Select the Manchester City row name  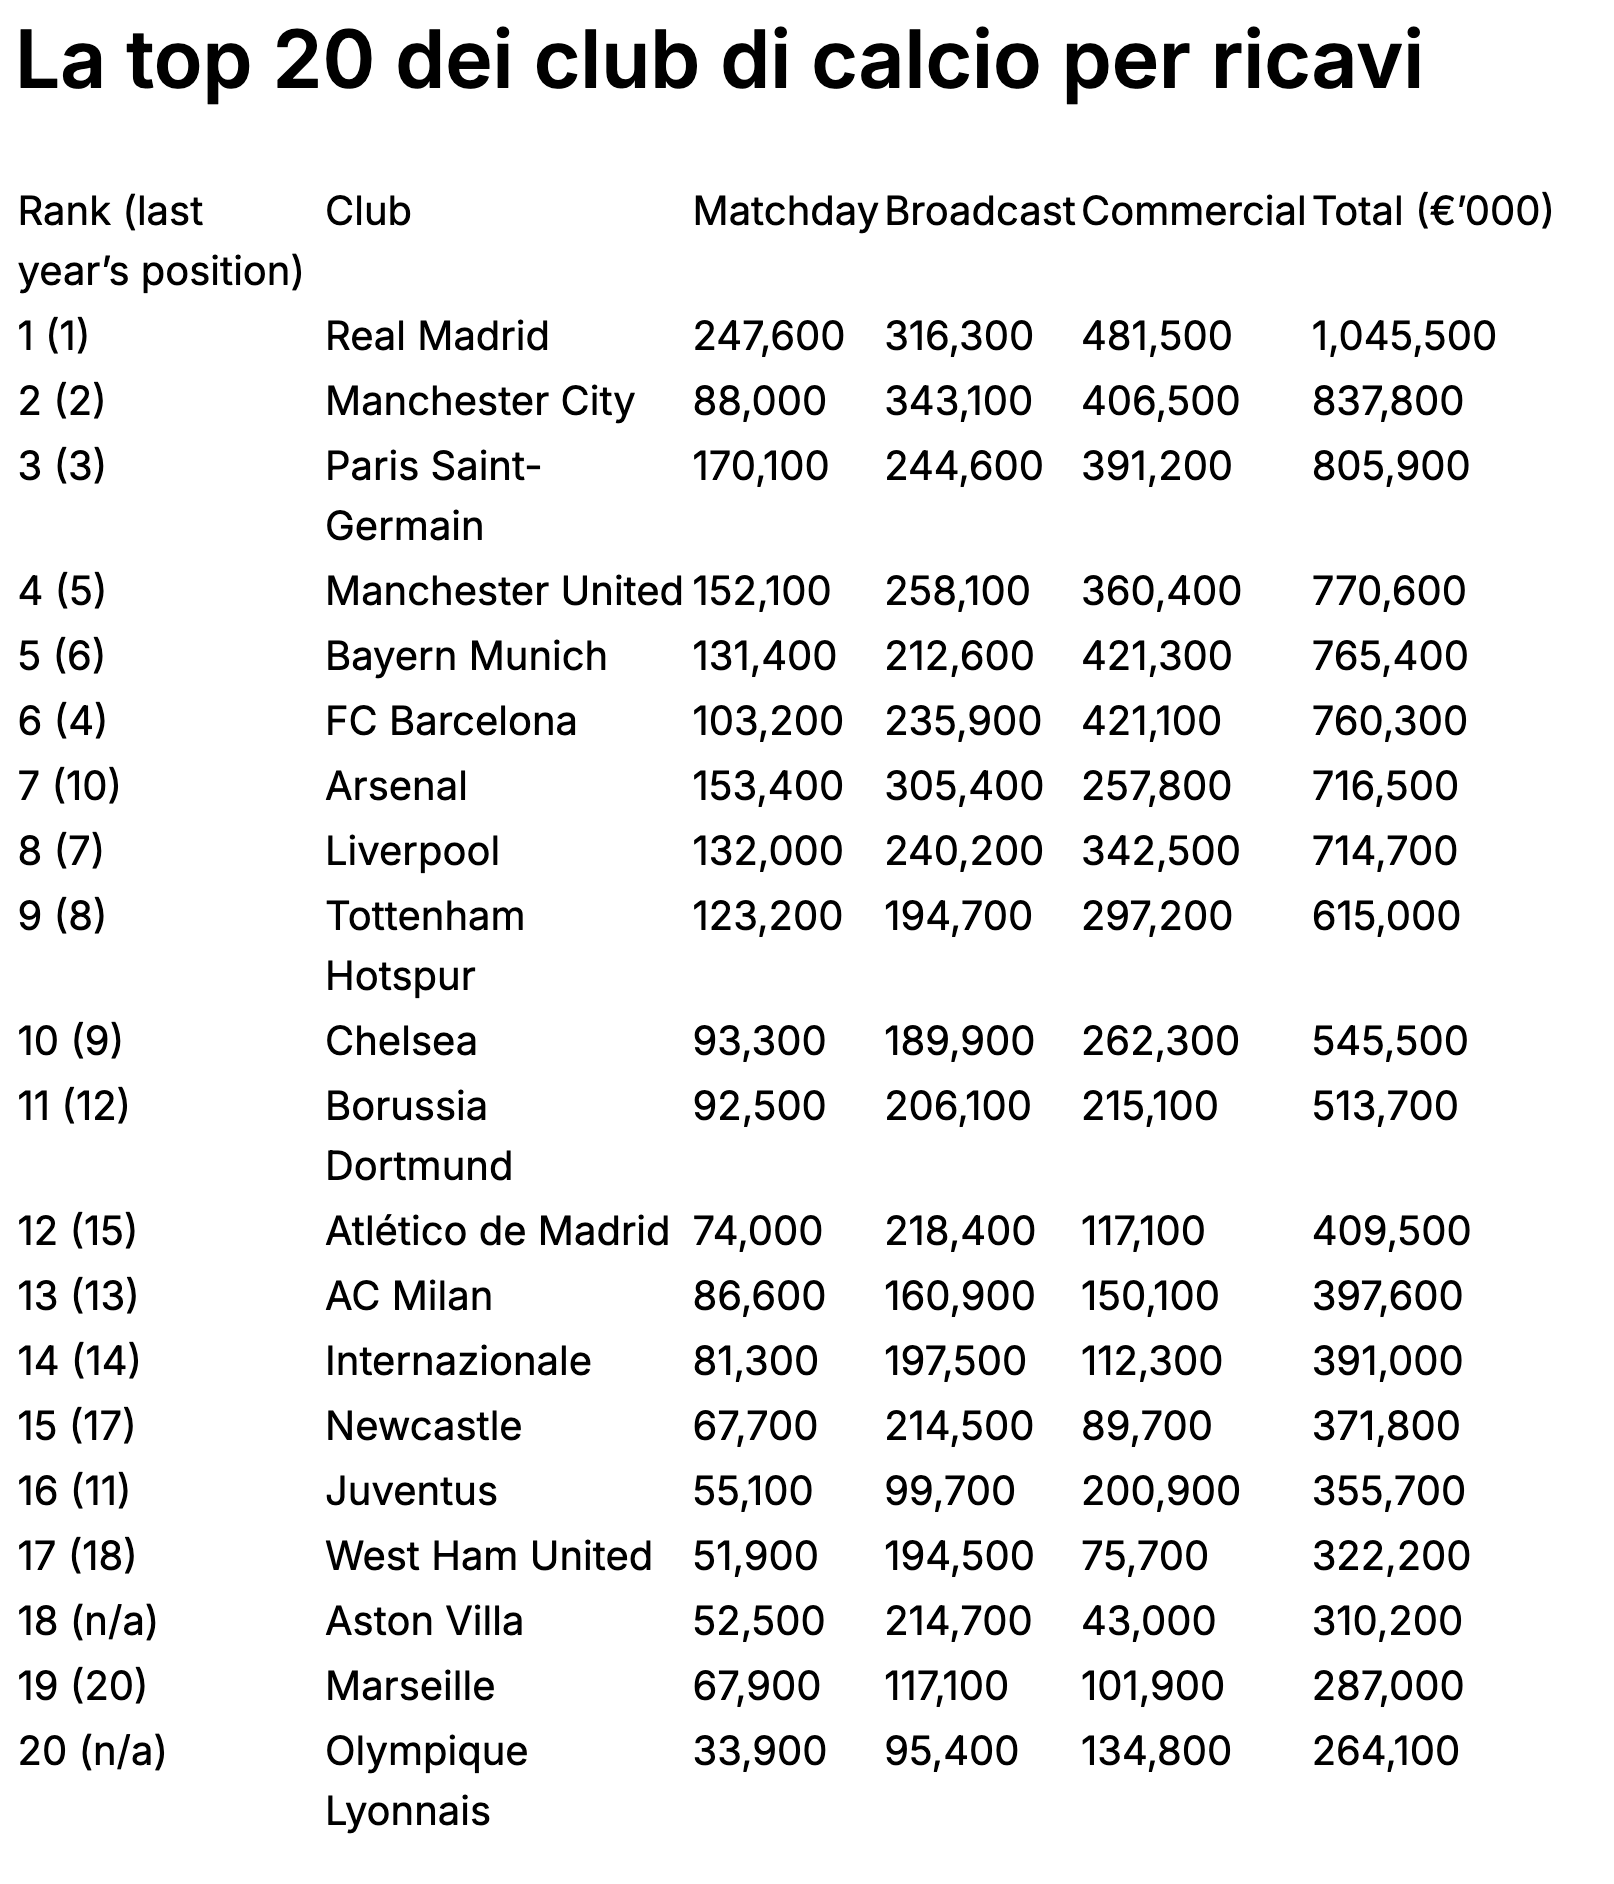click(480, 401)
